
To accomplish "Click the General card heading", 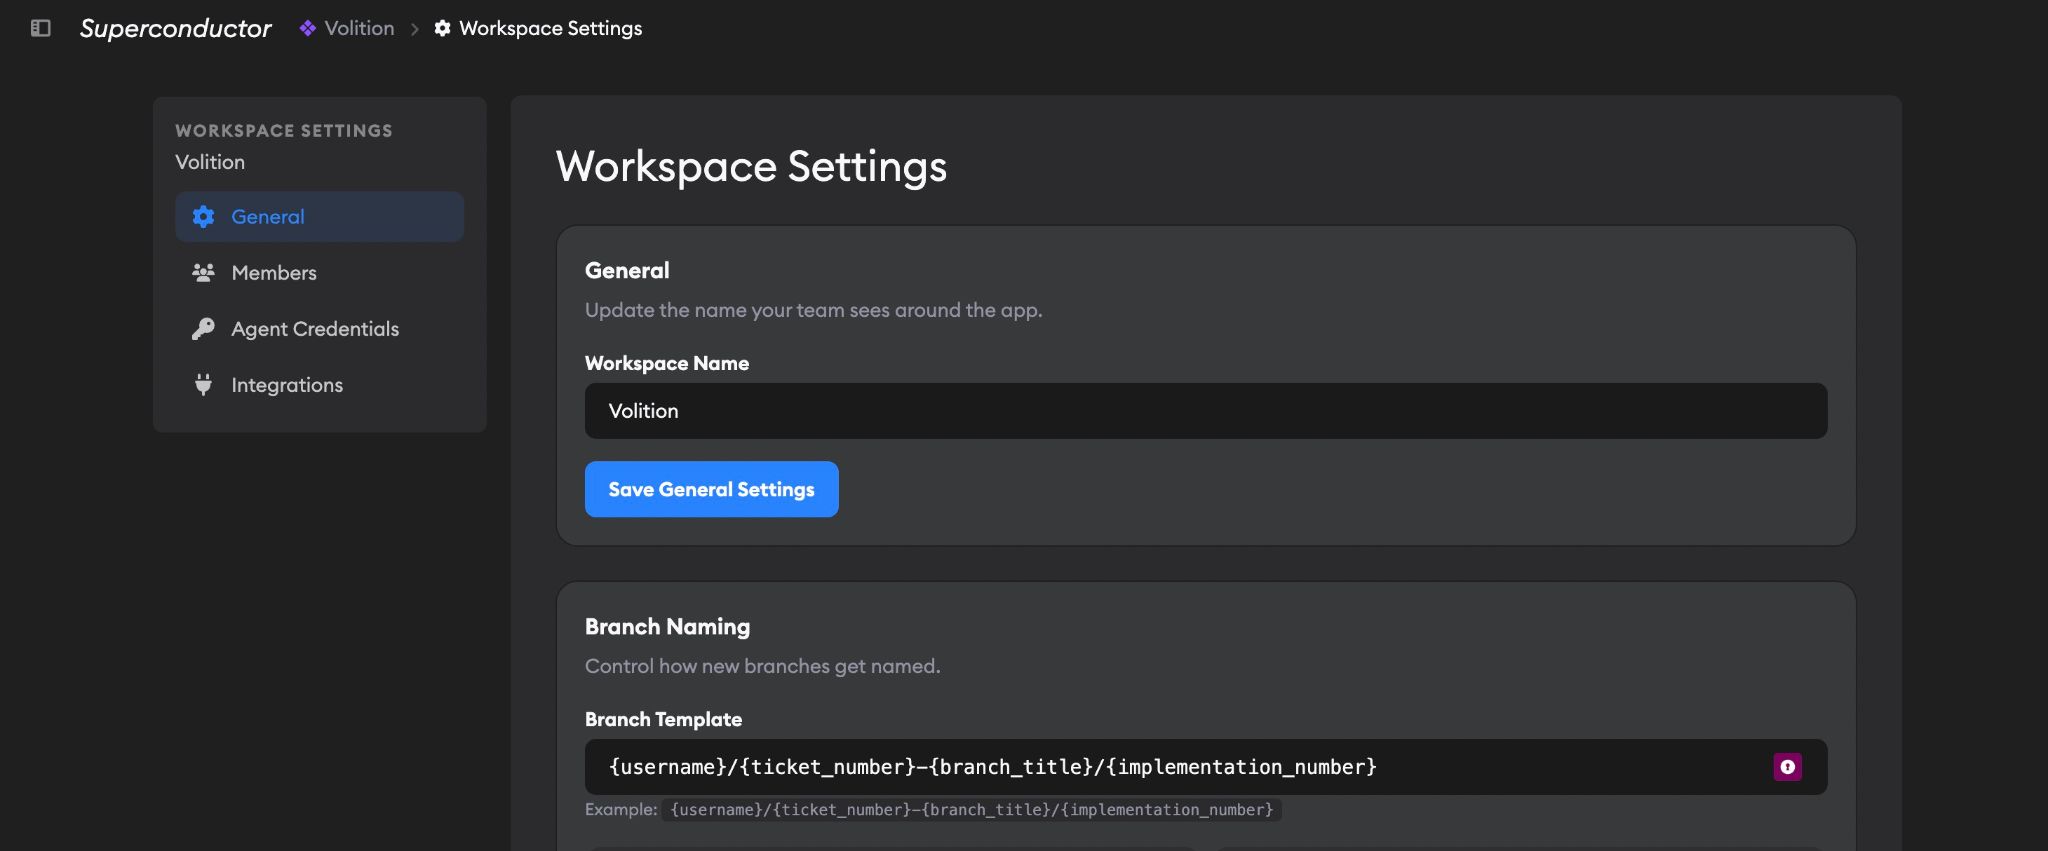I will tap(627, 271).
